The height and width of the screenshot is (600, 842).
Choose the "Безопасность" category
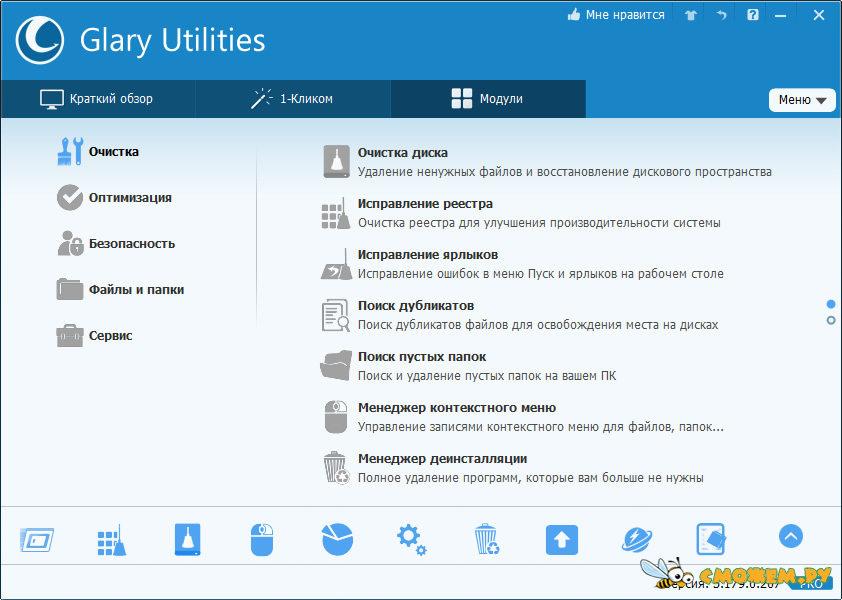(116, 243)
